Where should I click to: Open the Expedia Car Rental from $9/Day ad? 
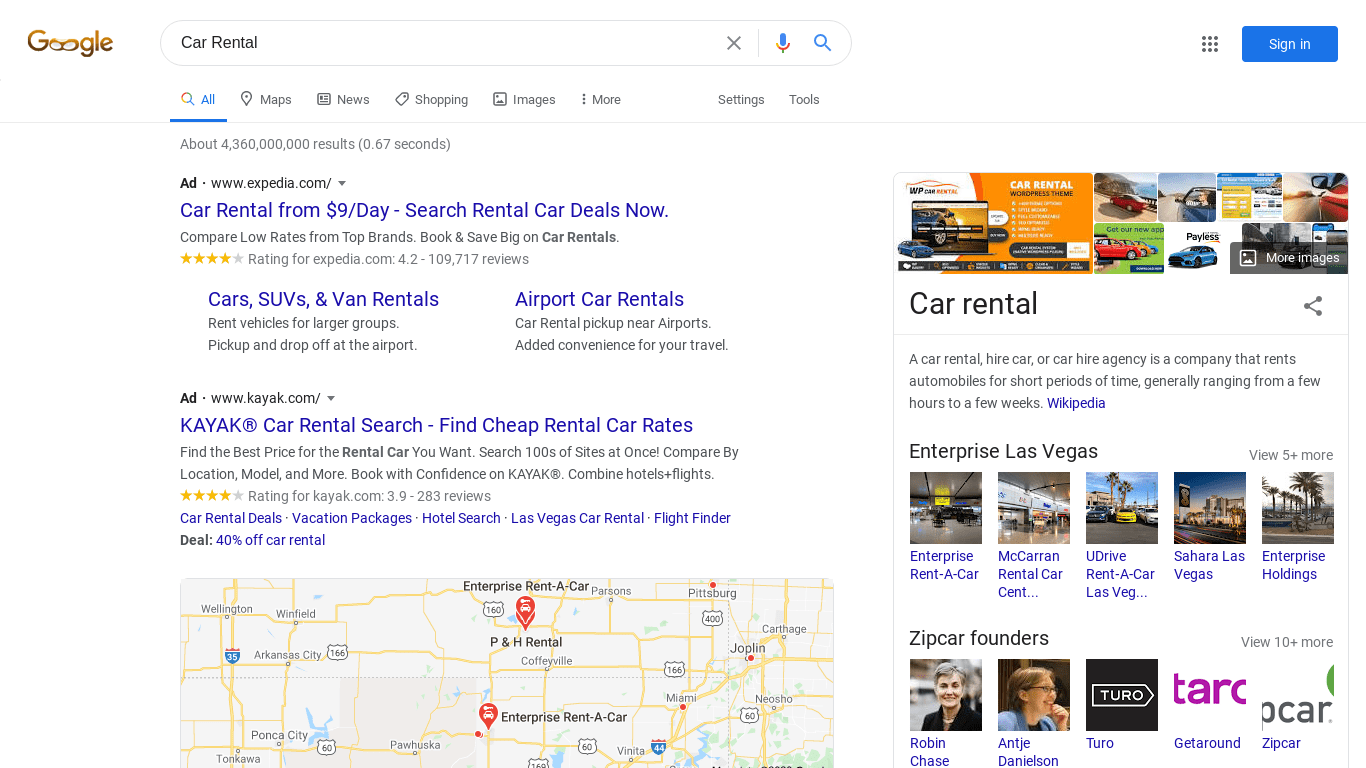click(x=424, y=210)
